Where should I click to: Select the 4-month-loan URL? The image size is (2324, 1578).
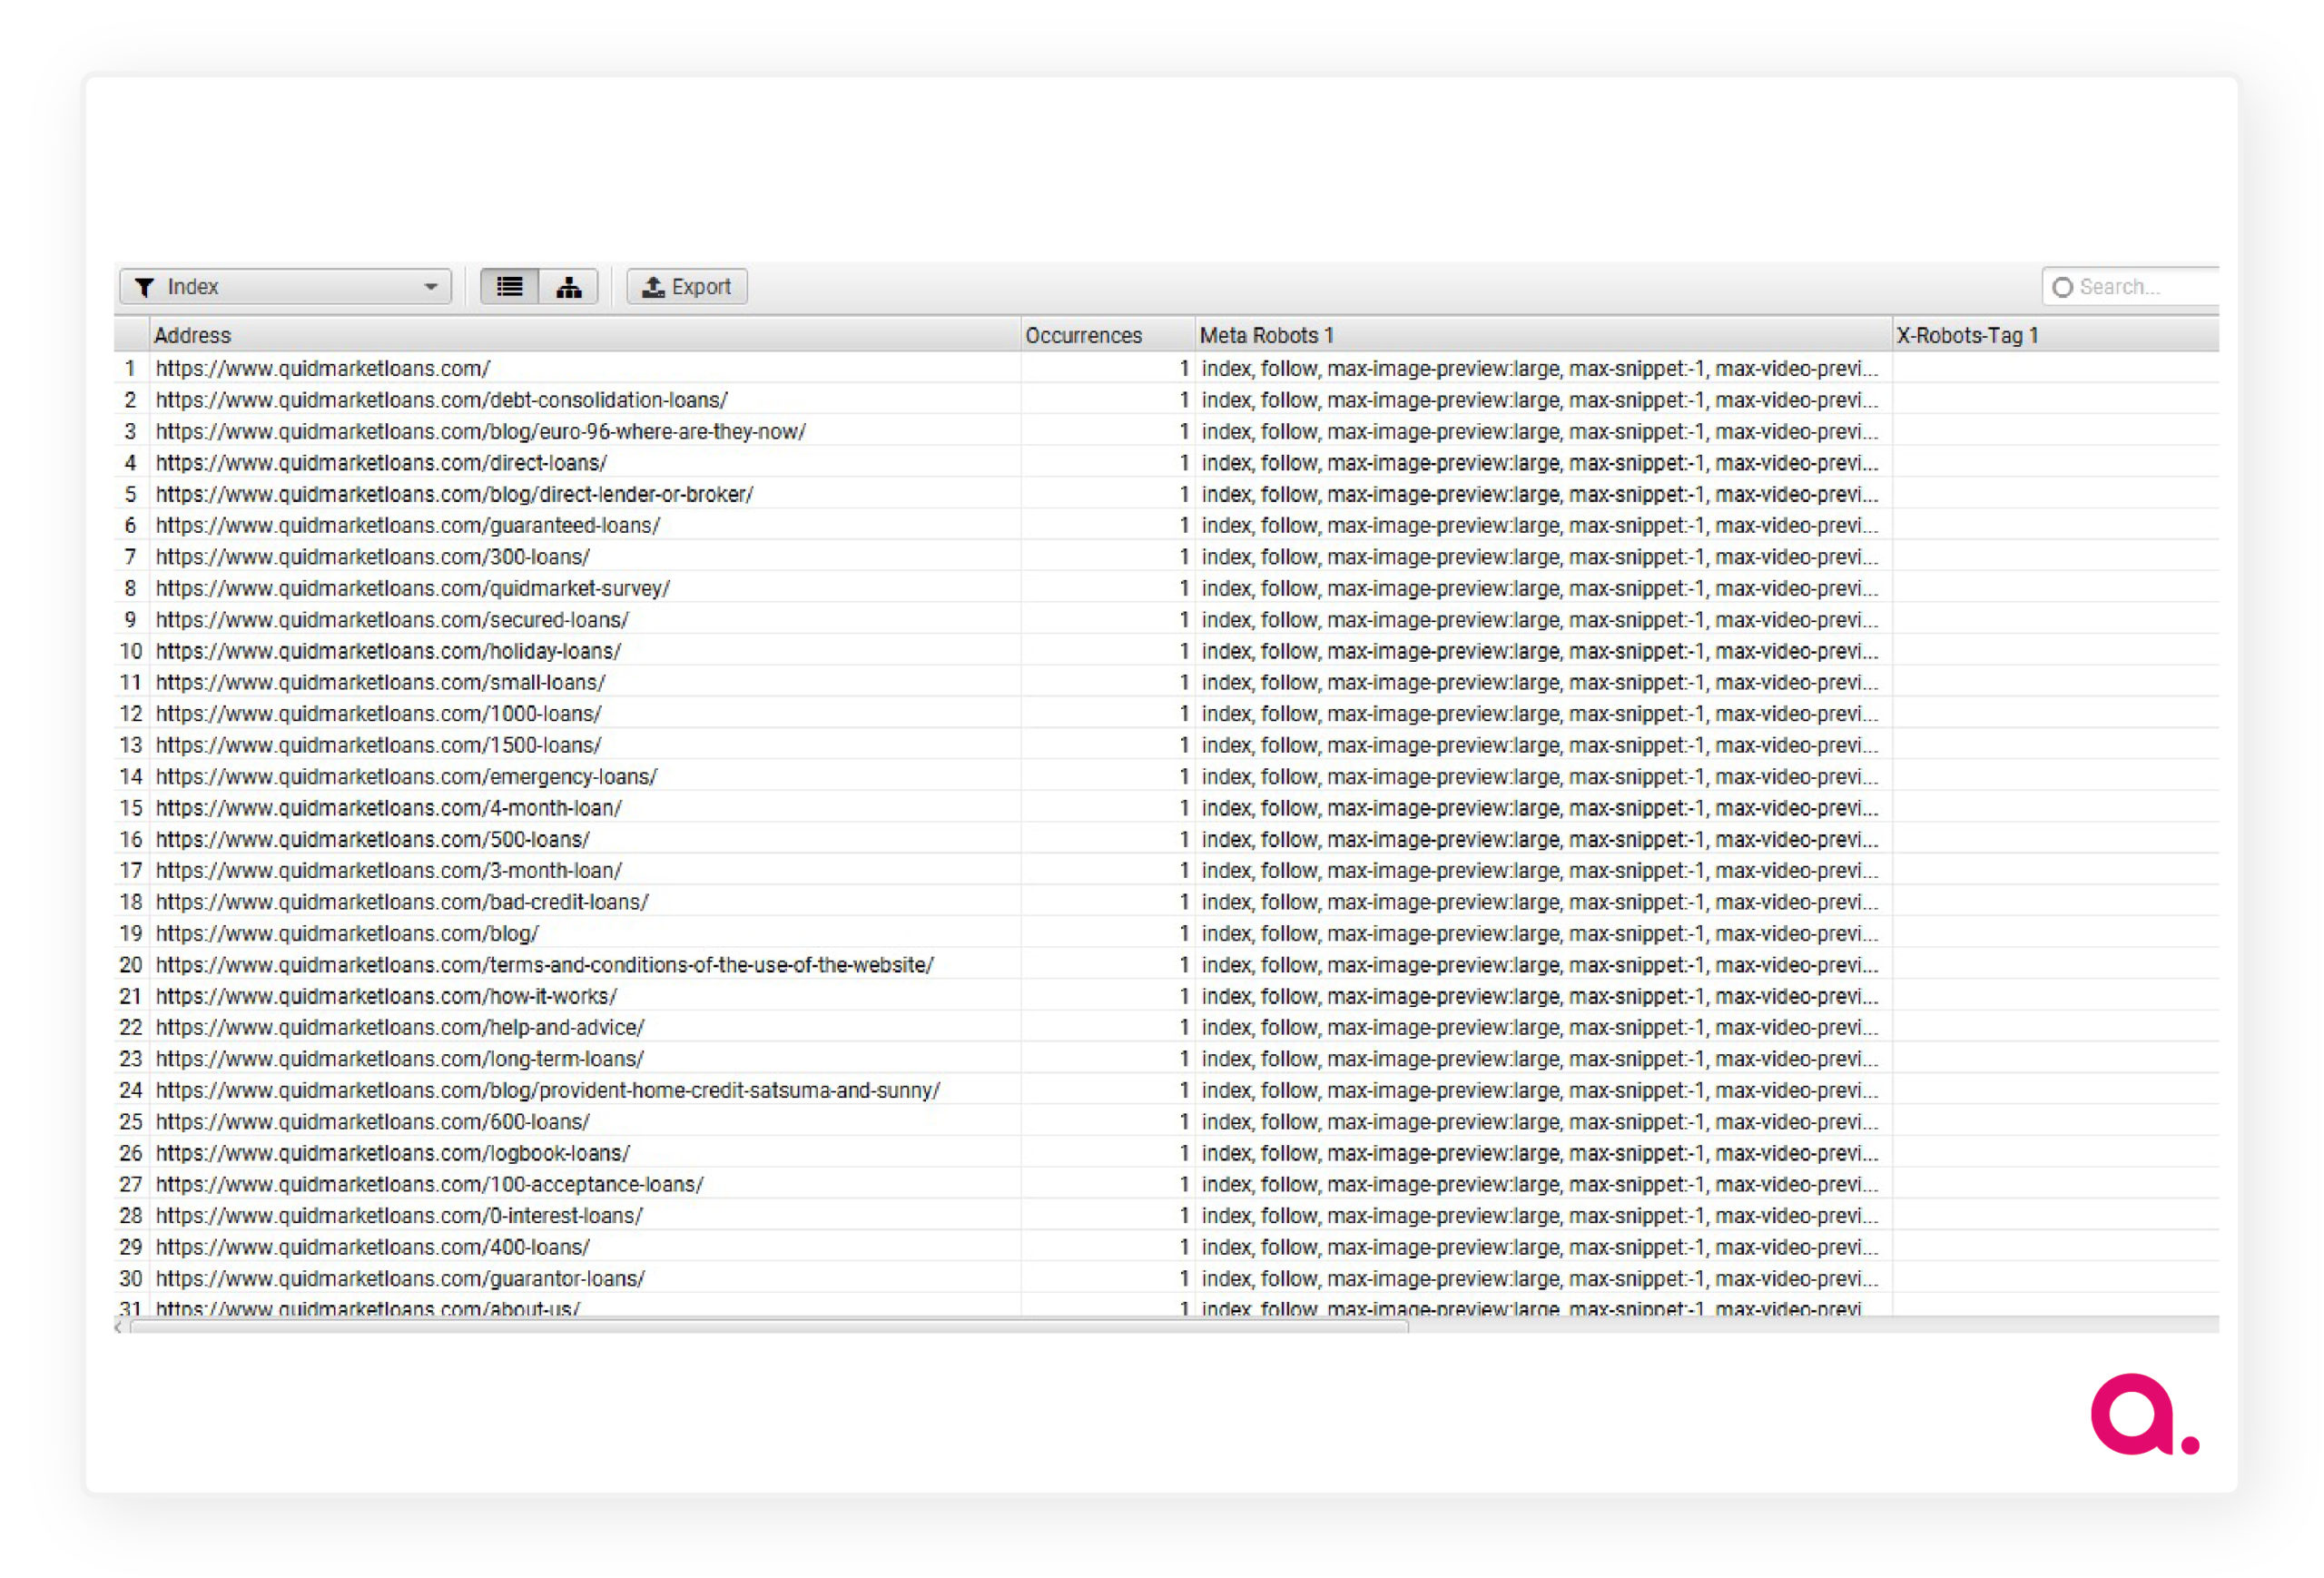pos(389,808)
